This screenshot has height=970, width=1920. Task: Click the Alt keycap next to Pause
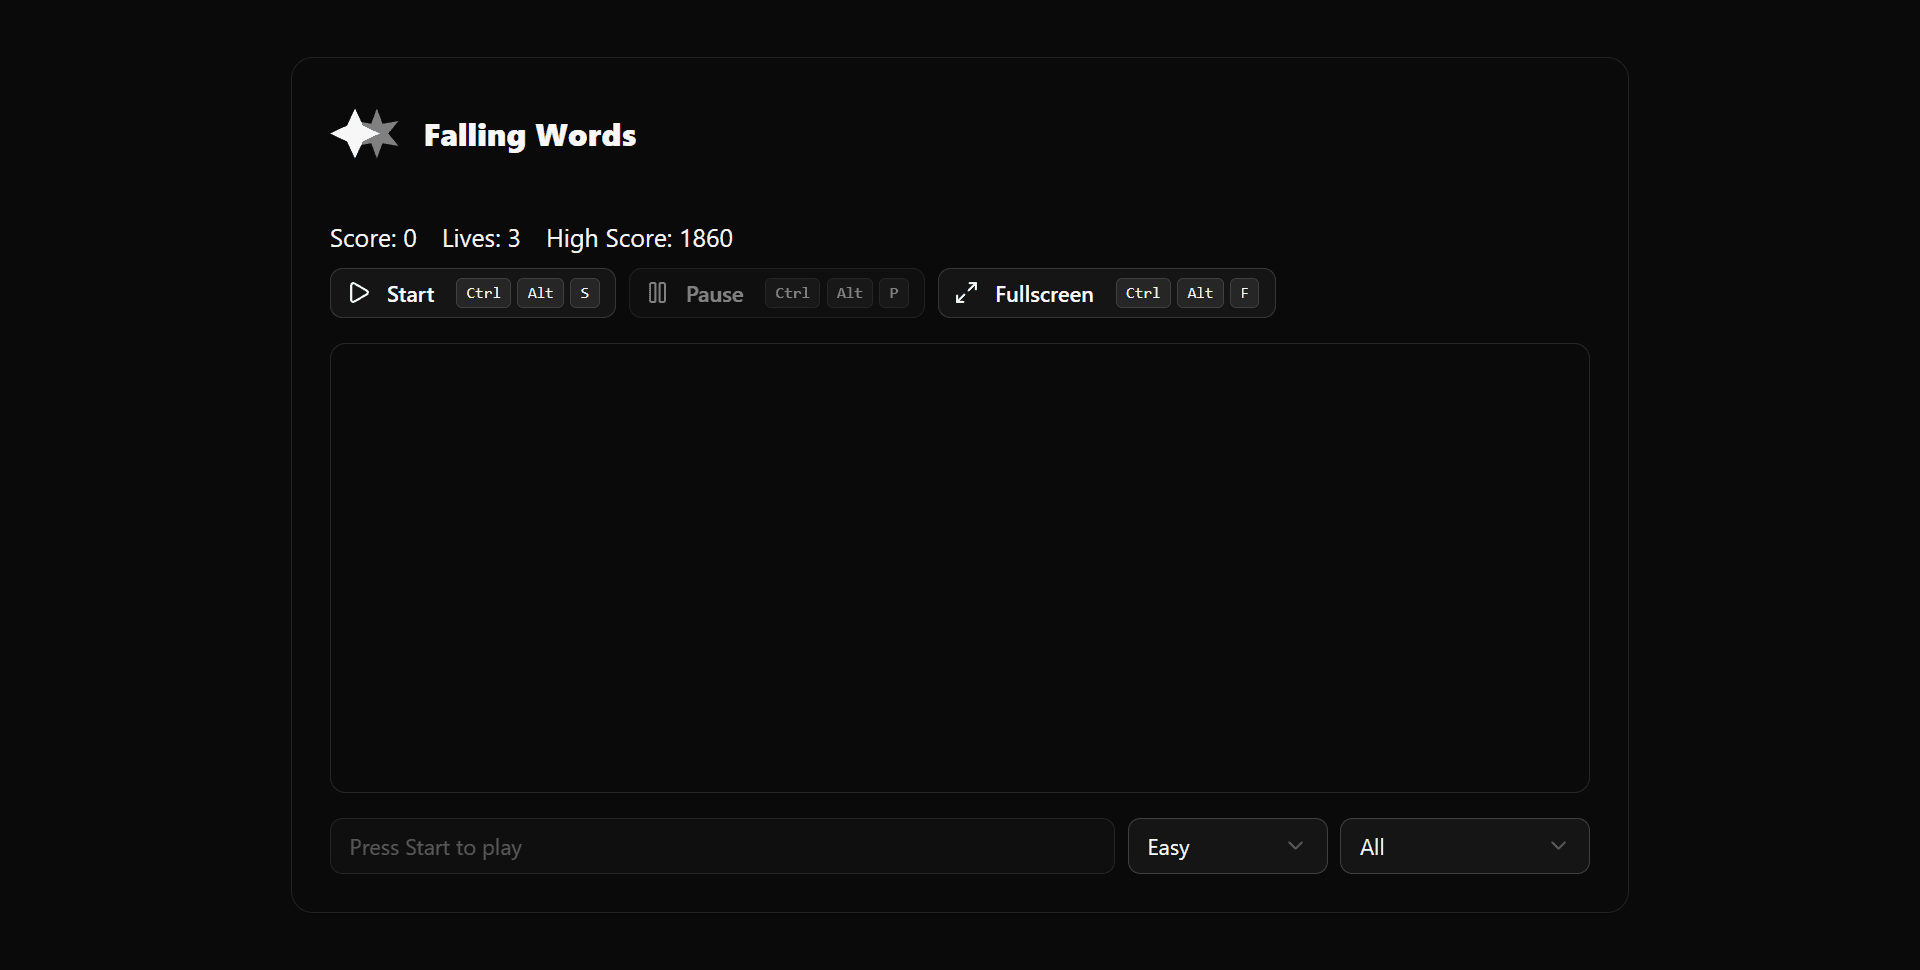pos(849,293)
